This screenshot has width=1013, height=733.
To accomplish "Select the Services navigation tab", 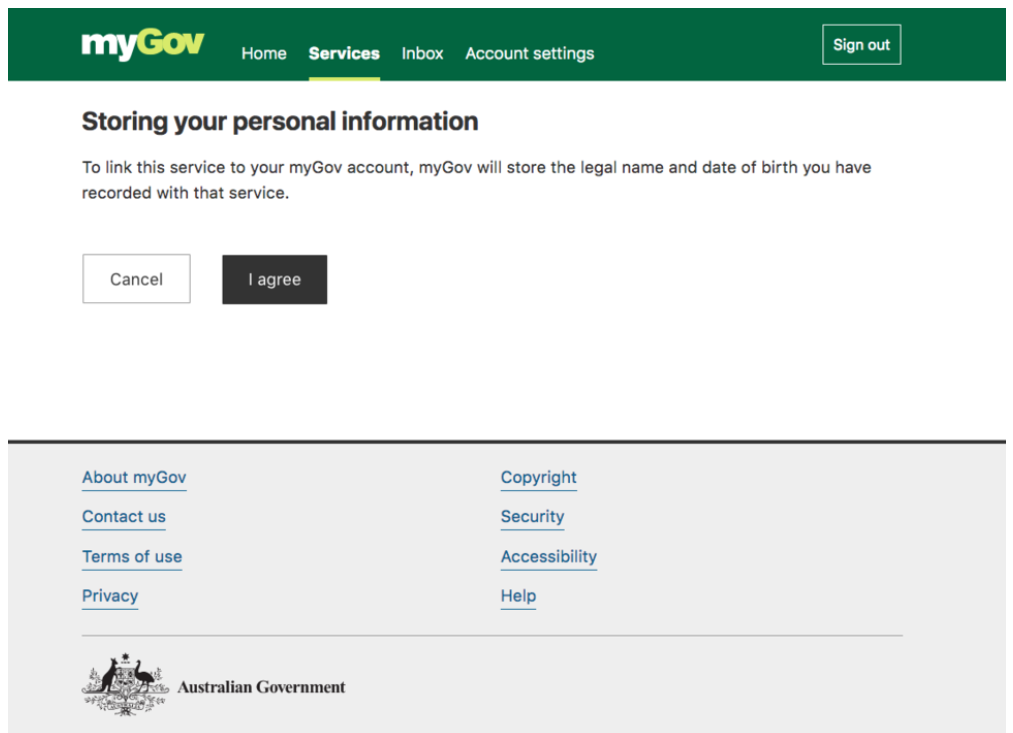I will (344, 54).
